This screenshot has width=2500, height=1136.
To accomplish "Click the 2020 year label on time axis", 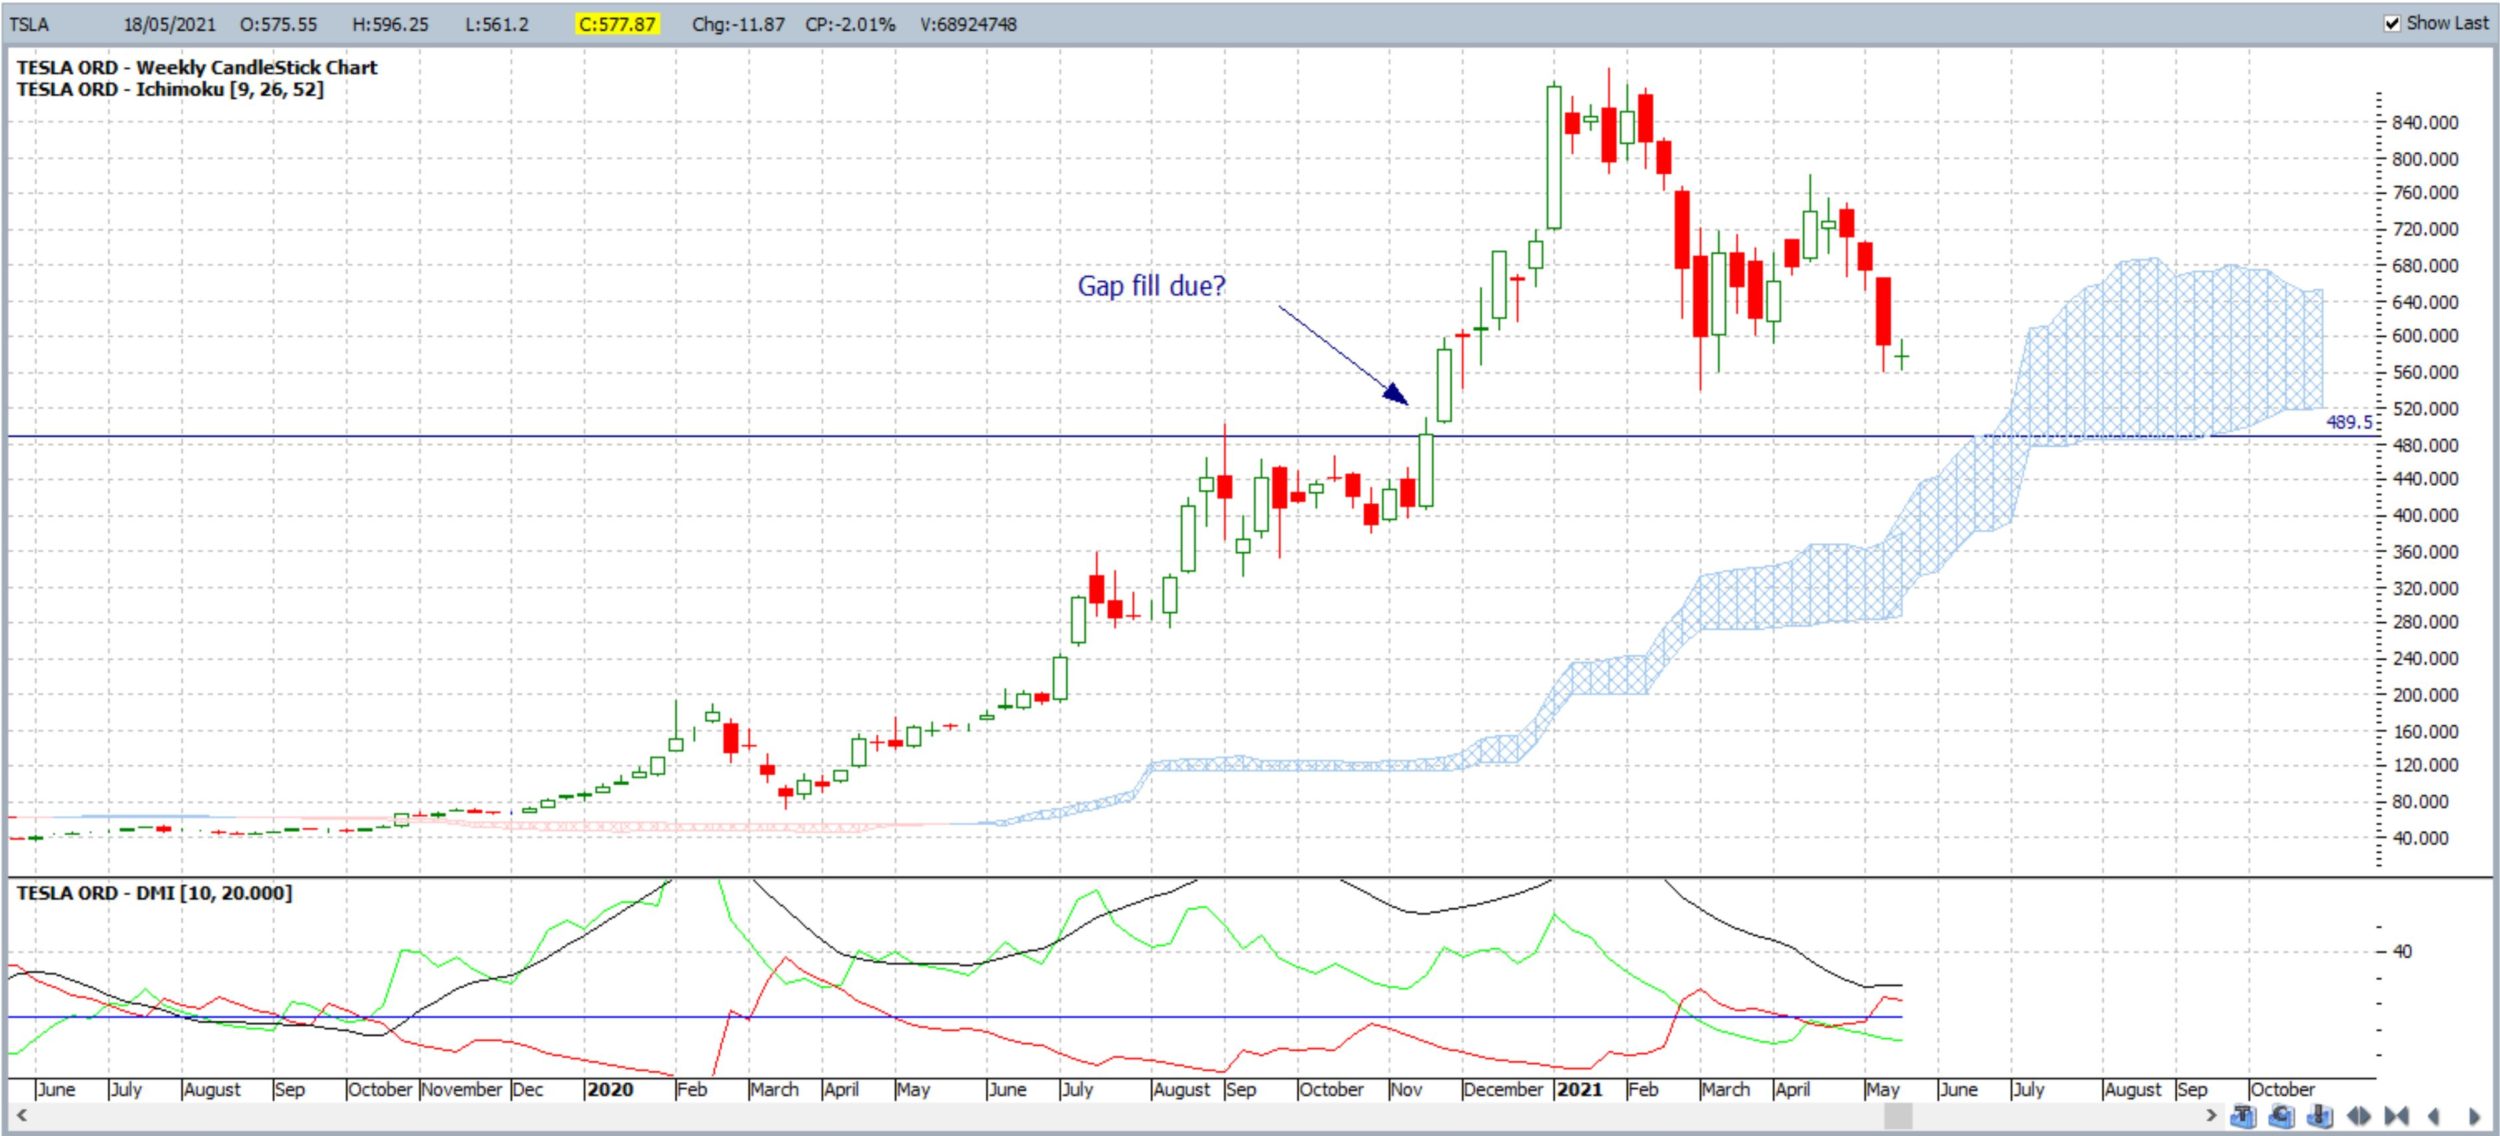I will [610, 1089].
